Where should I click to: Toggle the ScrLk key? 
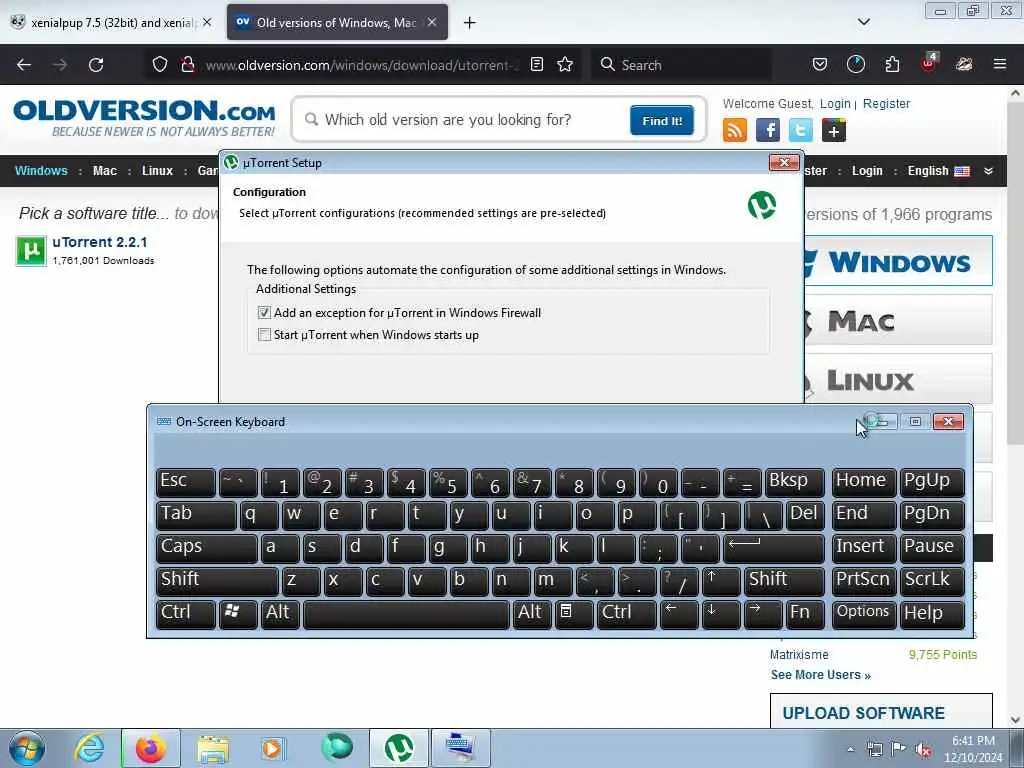pos(932,581)
